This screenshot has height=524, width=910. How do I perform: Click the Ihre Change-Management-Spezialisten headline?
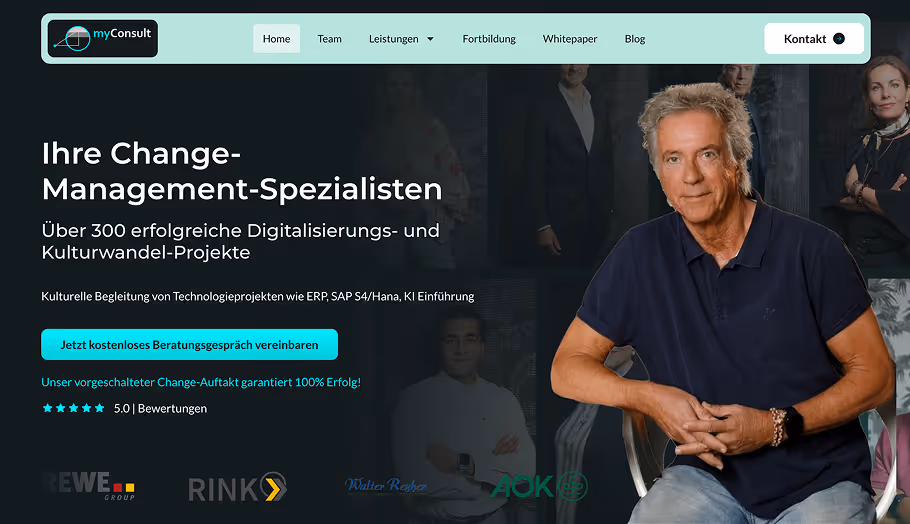tap(242, 171)
